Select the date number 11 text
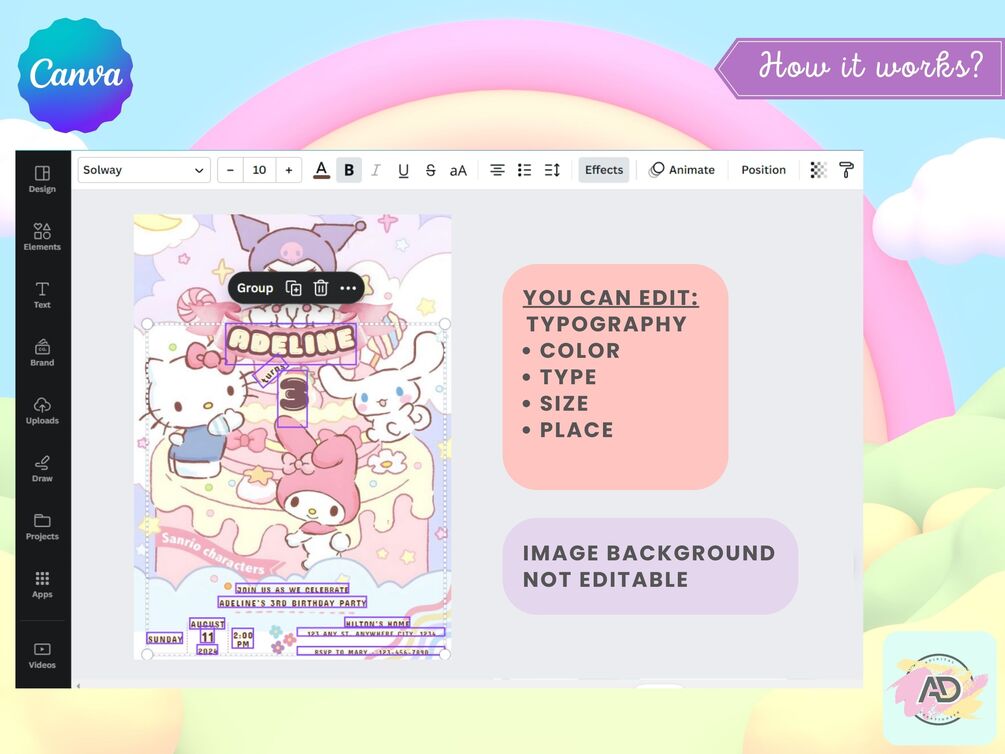1005x754 pixels. (207, 637)
